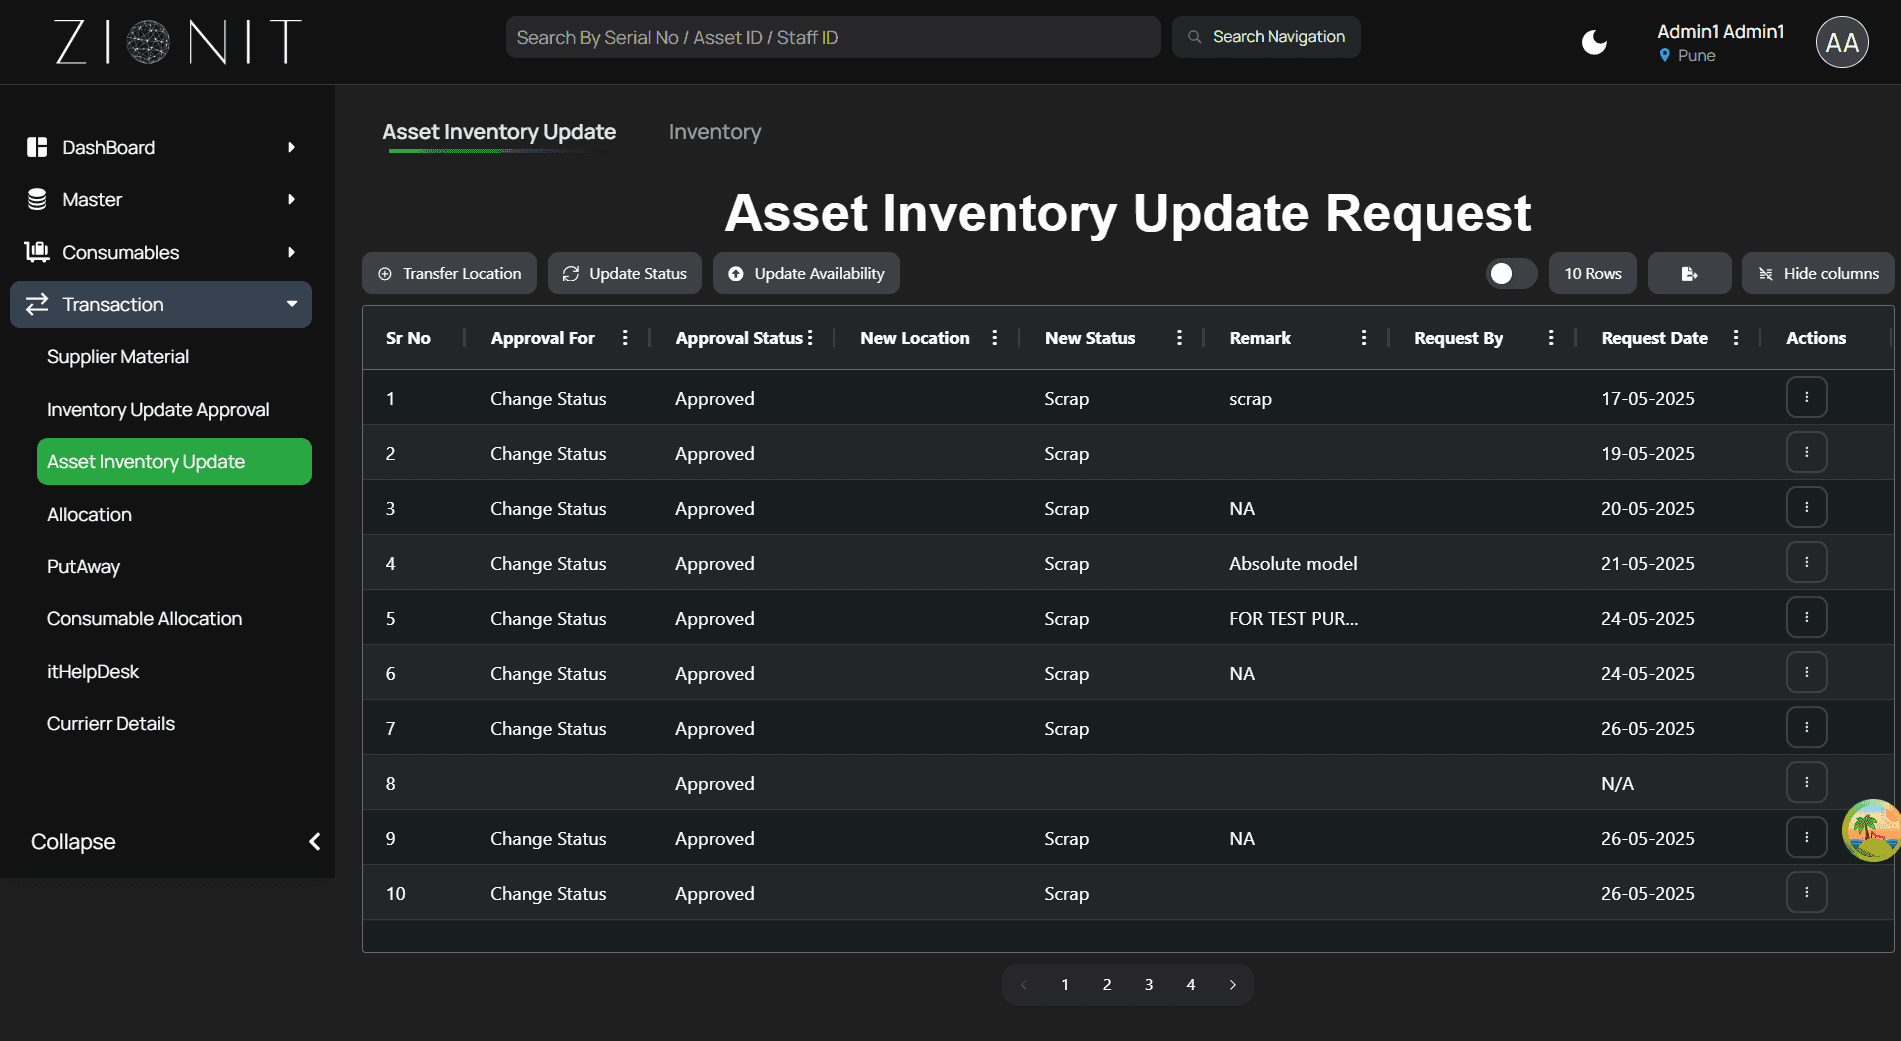Viewport: 1901px width, 1041px height.
Task: Click the Update Availability button
Action: [806, 273]
